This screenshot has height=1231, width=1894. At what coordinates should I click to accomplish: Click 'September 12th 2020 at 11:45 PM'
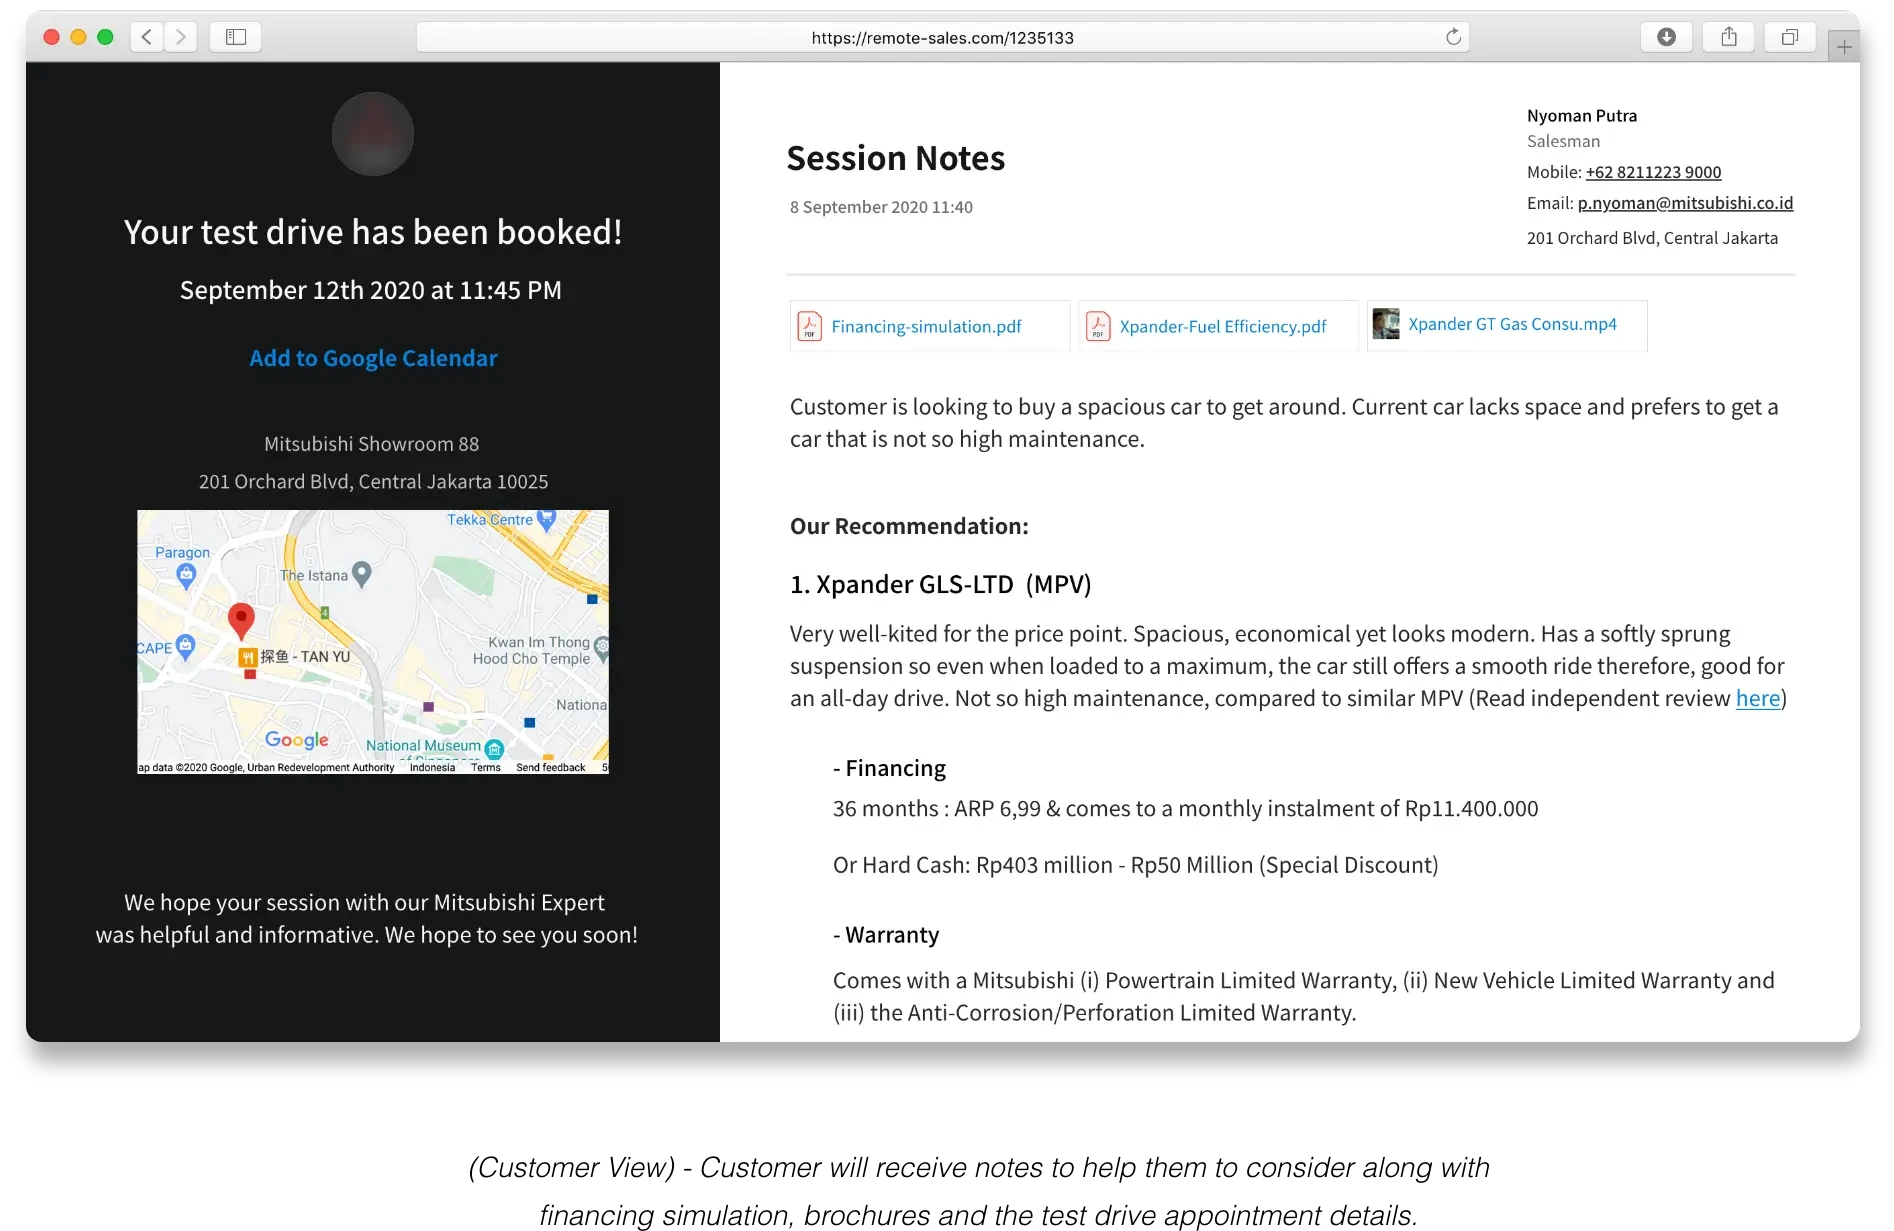(371, 290)
